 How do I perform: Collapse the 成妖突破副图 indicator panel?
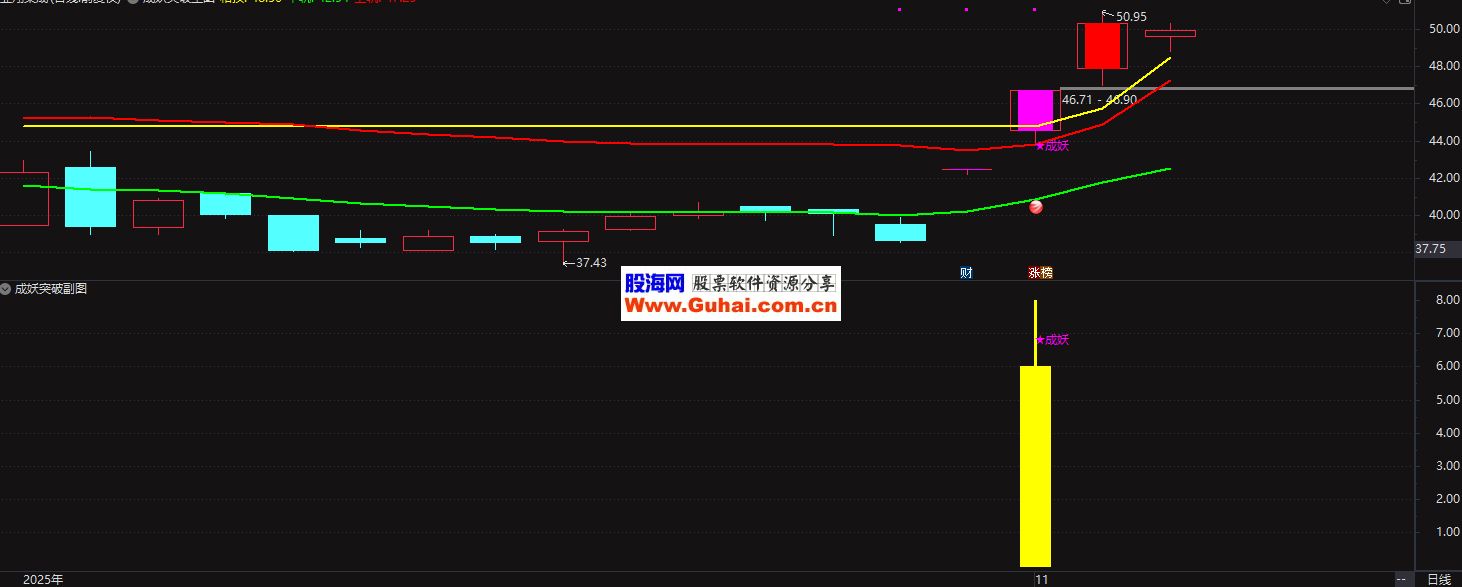(6, 289)
